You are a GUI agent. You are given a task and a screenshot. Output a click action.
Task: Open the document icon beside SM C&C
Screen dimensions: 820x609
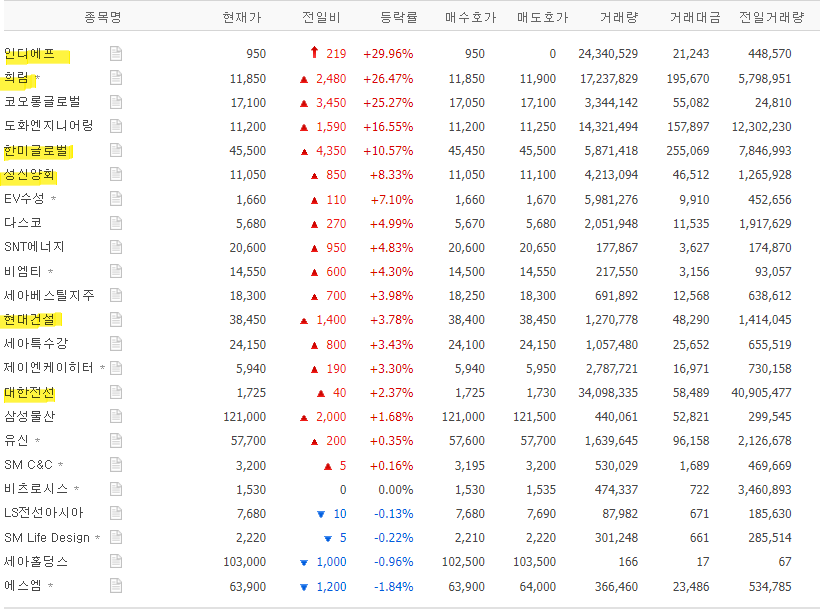click(116, 465)
